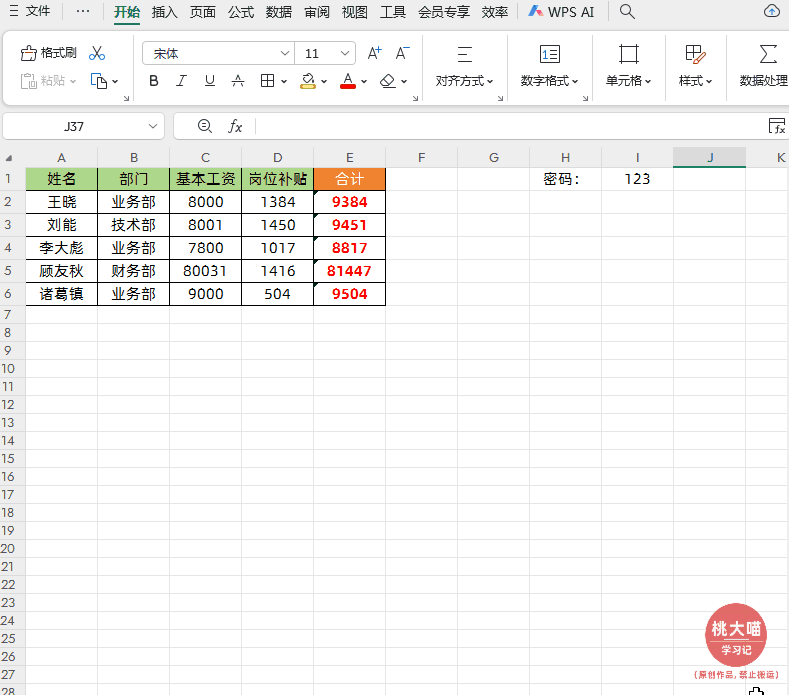Open the number format group dialog launcher
This screenshot has height=695, width=789.
(585, 98)
